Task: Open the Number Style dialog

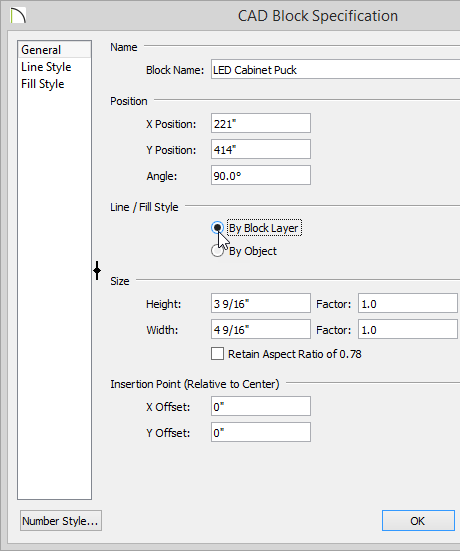Action: click(61, 520)
